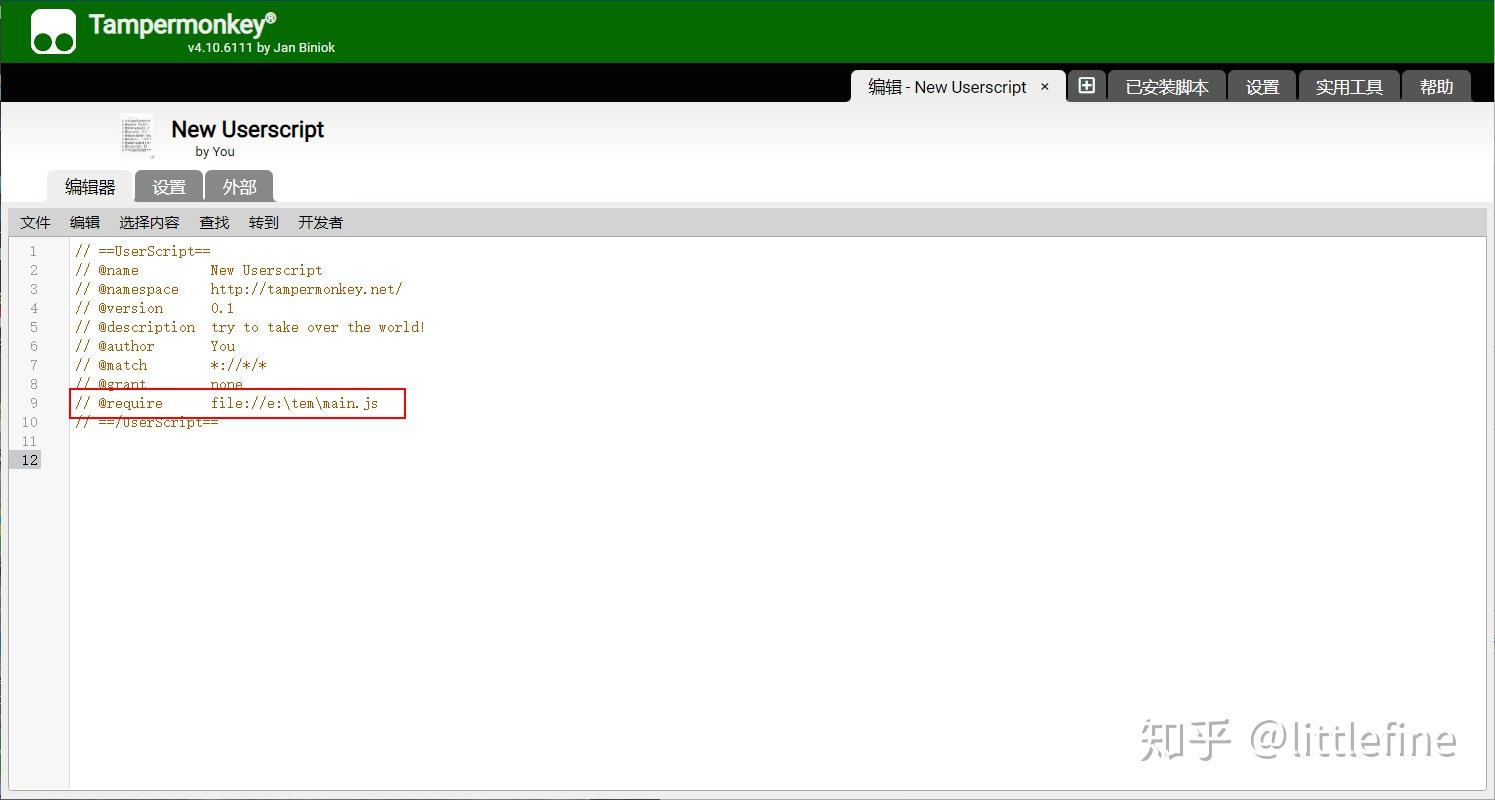Open the 转到 menu

click(263, 222)
